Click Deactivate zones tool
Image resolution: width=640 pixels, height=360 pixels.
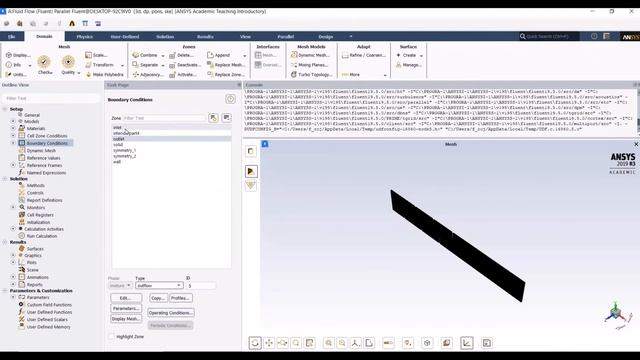185,64
